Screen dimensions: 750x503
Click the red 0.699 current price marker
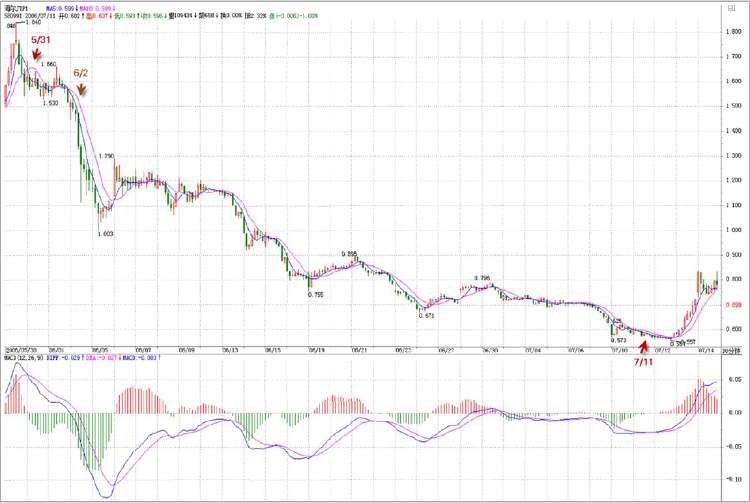(x=732, y=304)
